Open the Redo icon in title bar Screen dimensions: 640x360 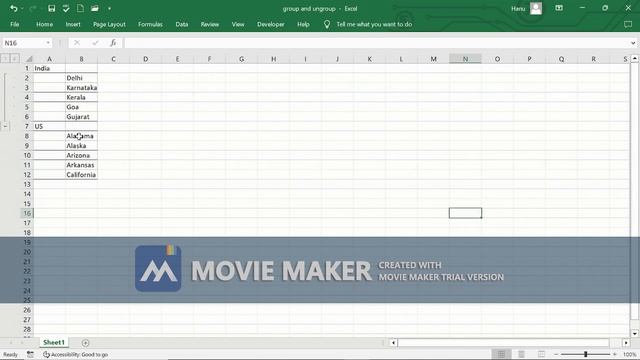coord(33,8)
